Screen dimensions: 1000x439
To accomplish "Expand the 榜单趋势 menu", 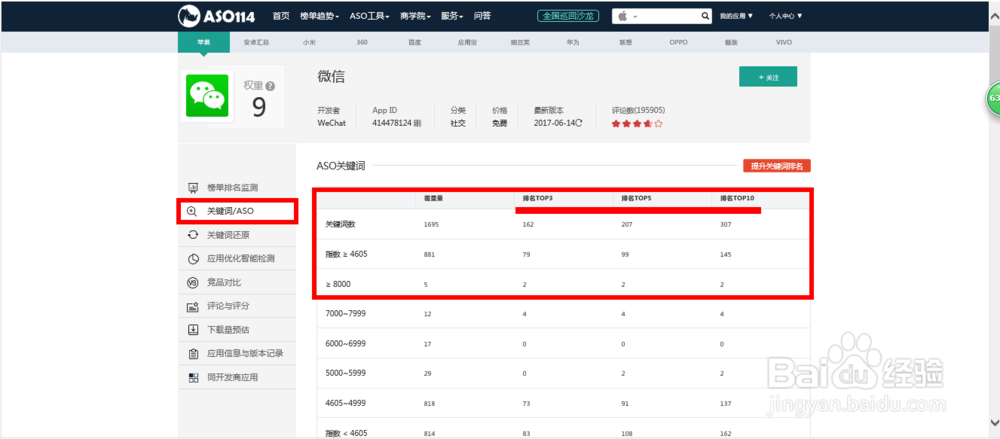I will coord(320,16).
